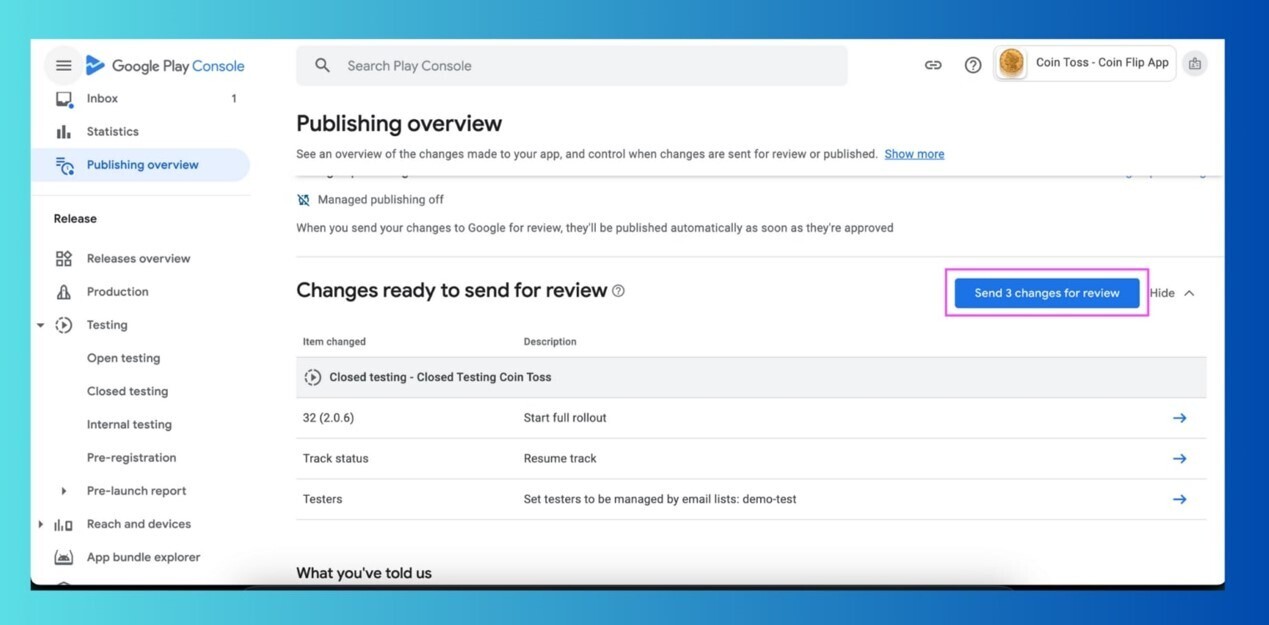This screenshot has width=1269, height=625.
Task: Click the search magnifier icon
Action: tap(322, 66)
